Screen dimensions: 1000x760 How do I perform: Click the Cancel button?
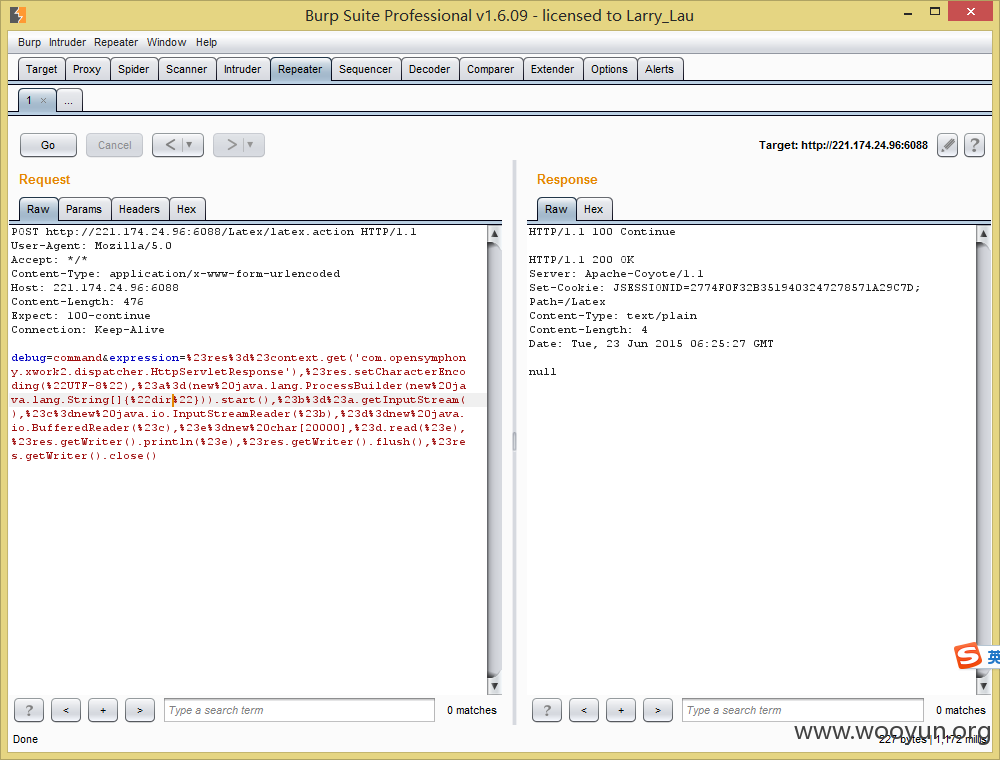(115, 145)
